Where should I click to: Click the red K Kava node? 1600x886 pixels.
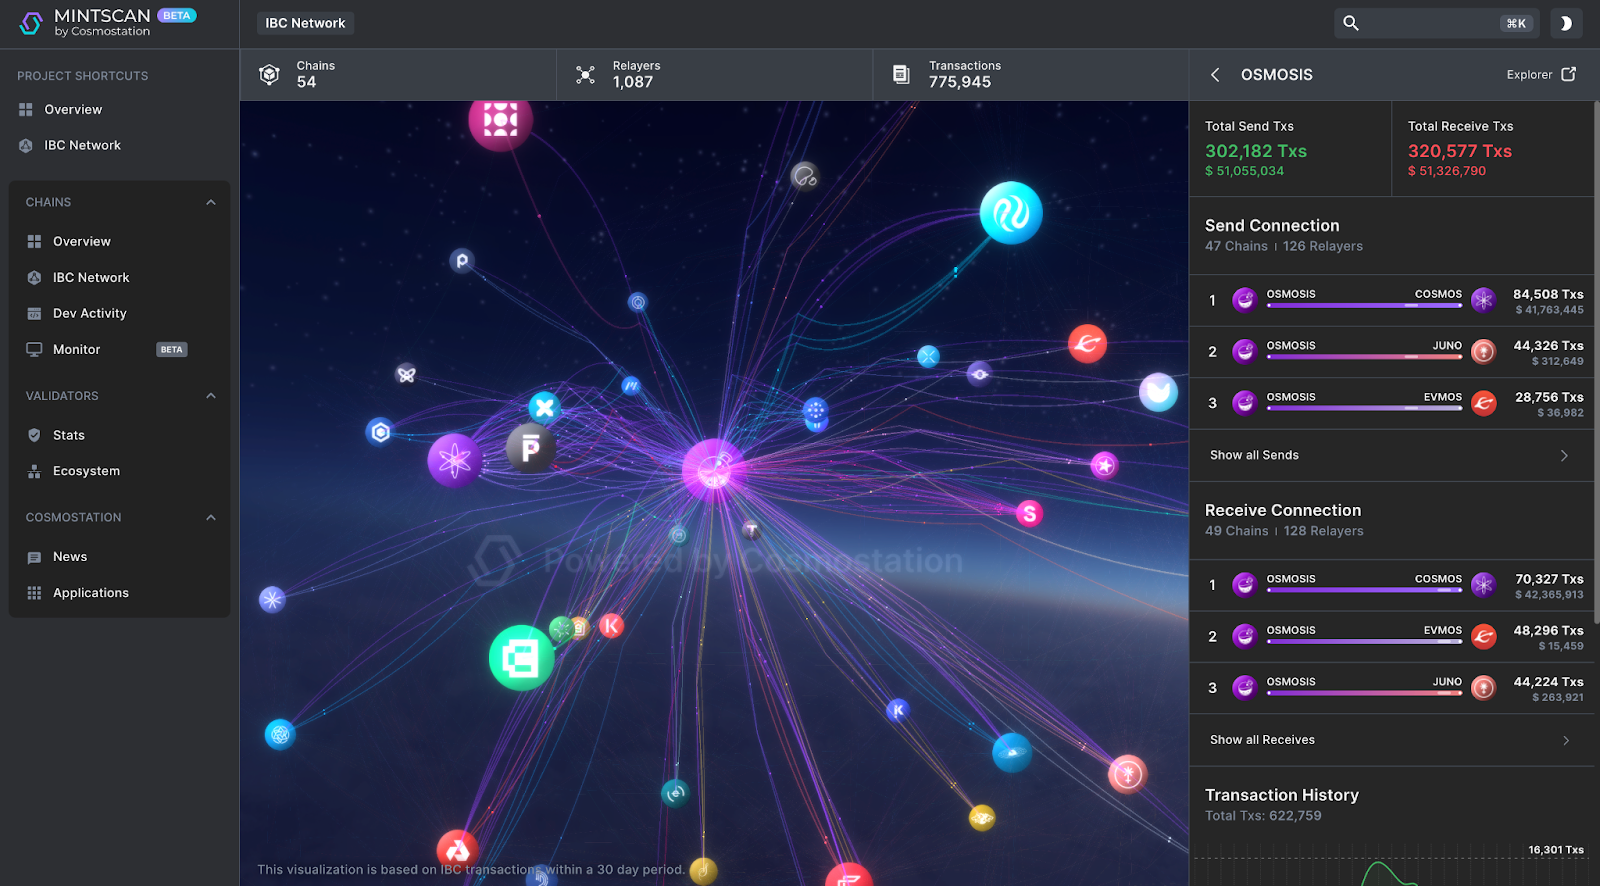(611, 626)
